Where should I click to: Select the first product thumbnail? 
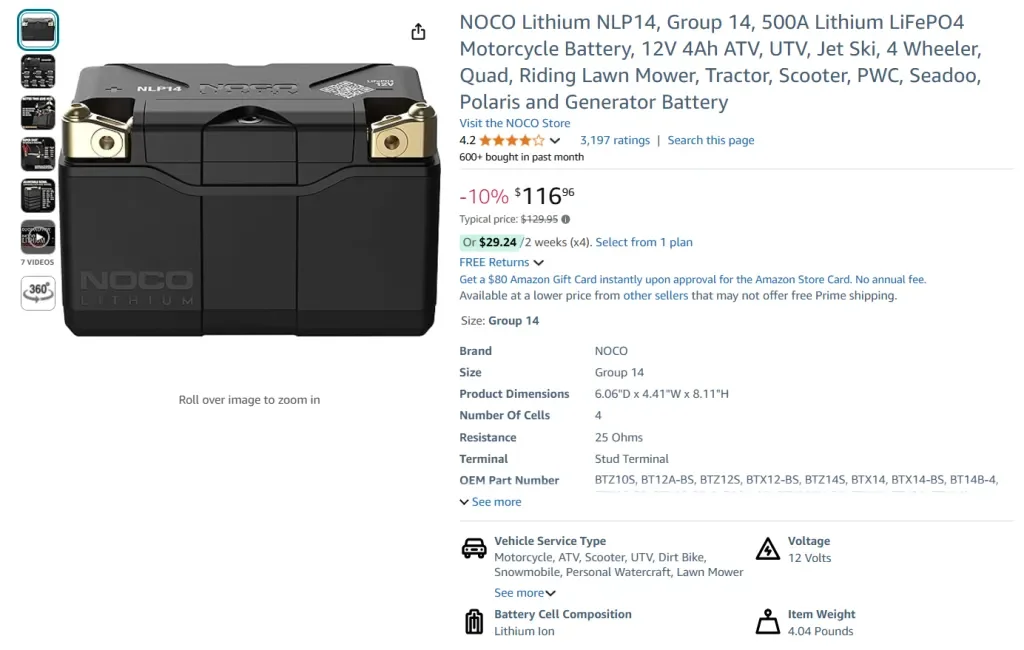tap(37, 29)
